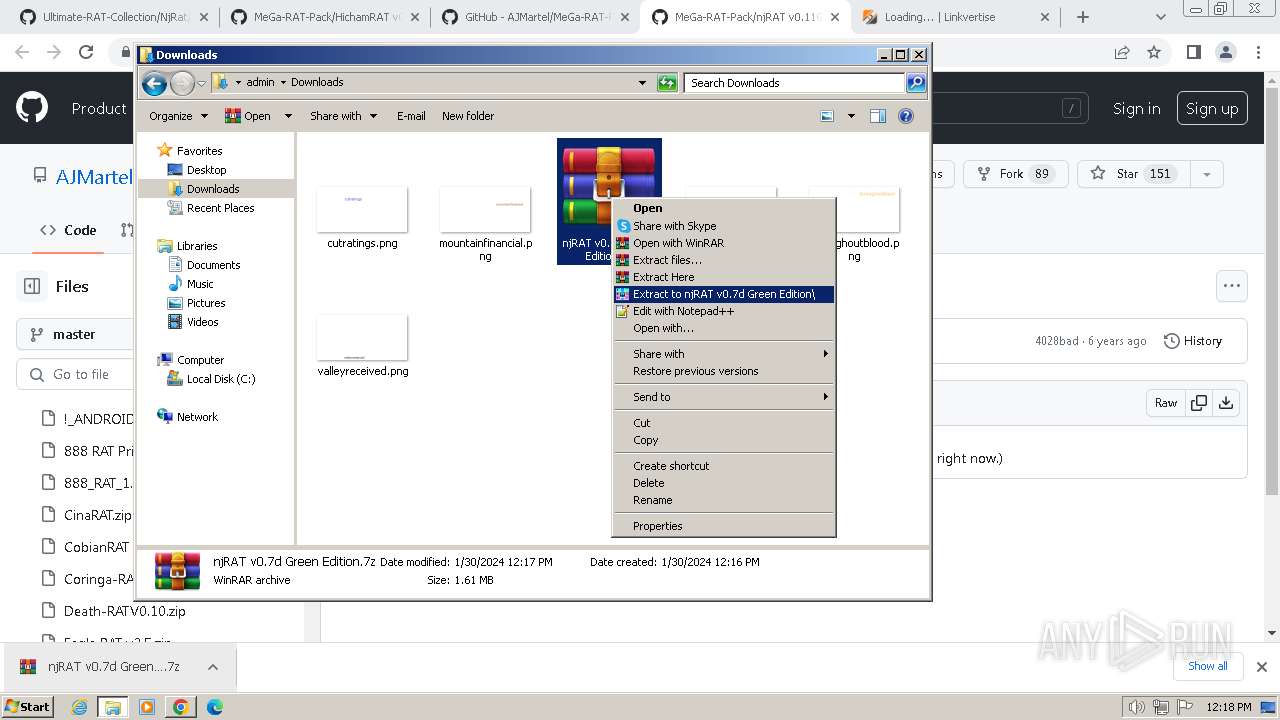Expand Share with submenu in context menu
Image resolution: width=1280 pixels, height=720 pixels.
point(724,354)
